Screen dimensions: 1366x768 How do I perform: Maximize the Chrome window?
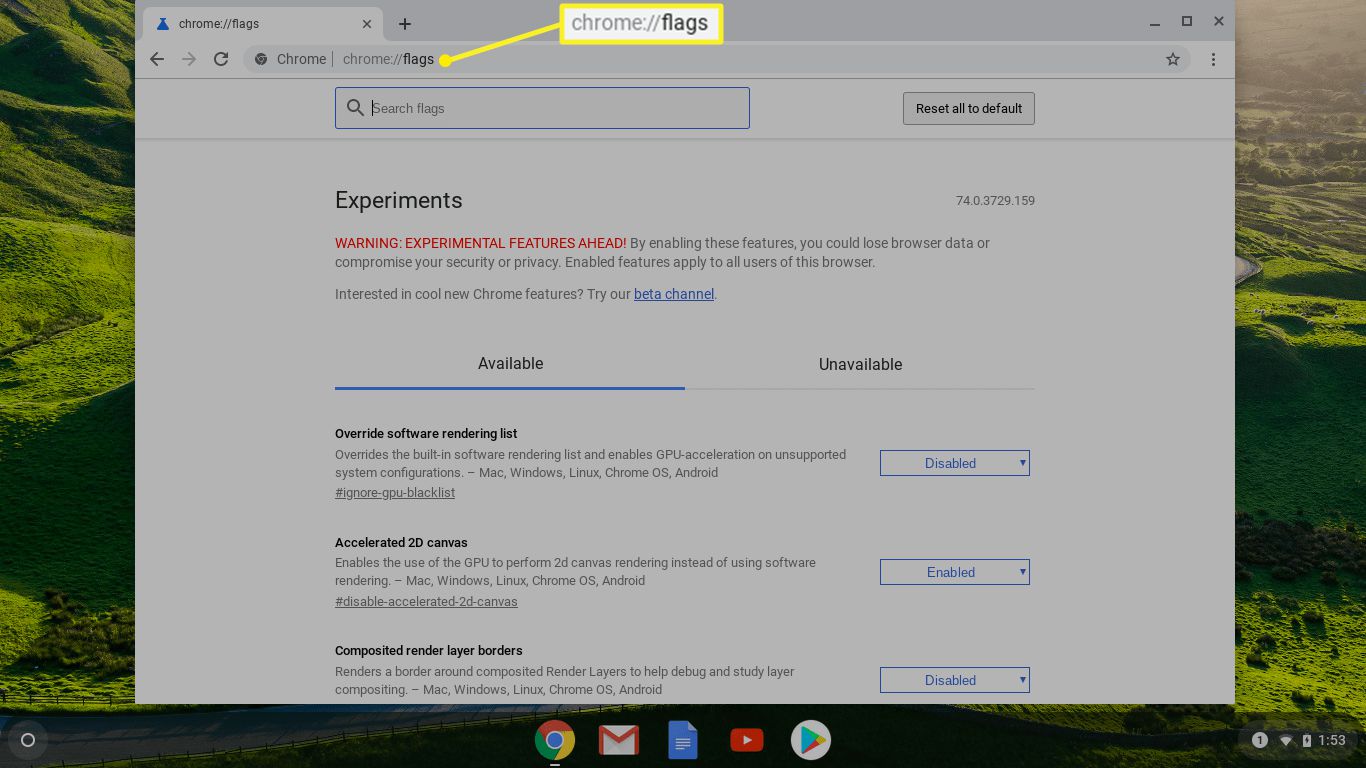1187,21
